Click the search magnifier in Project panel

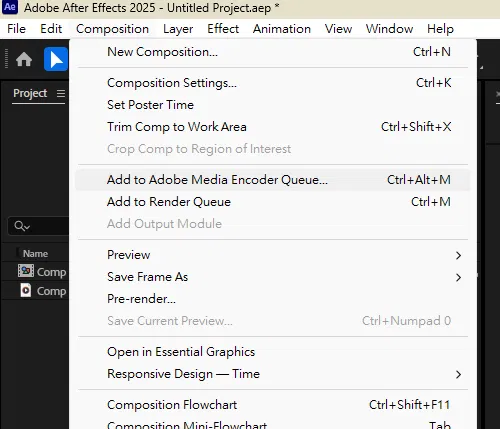click(22, 226)
